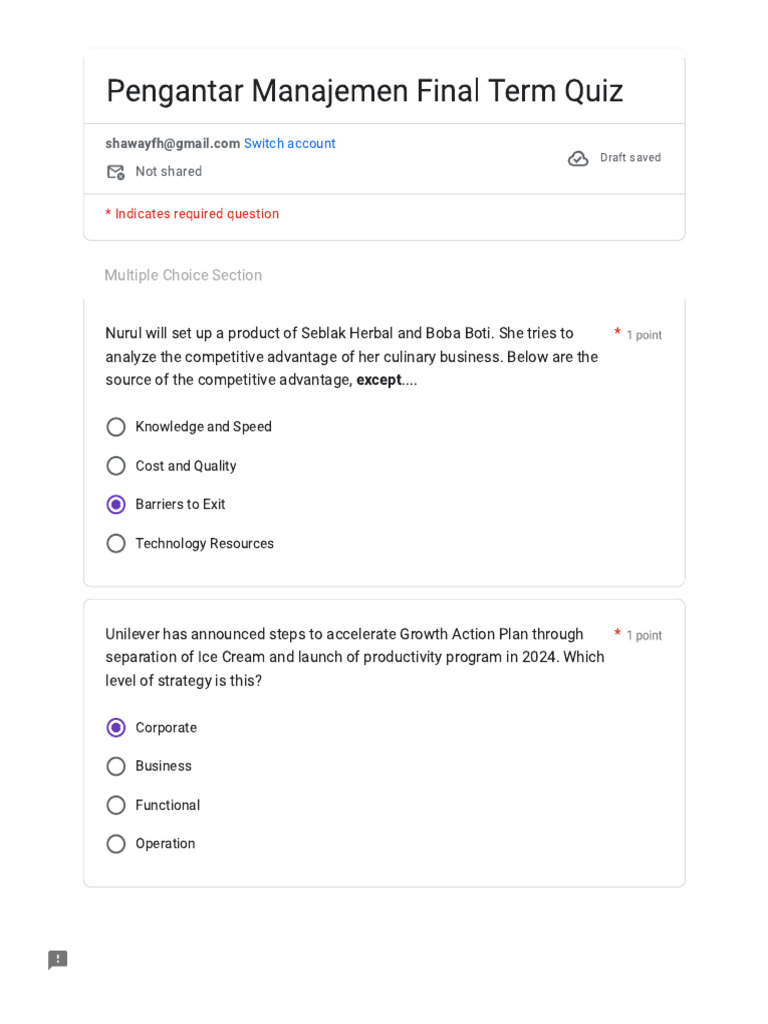Choose the Business radio button

[x=116, y=767]
